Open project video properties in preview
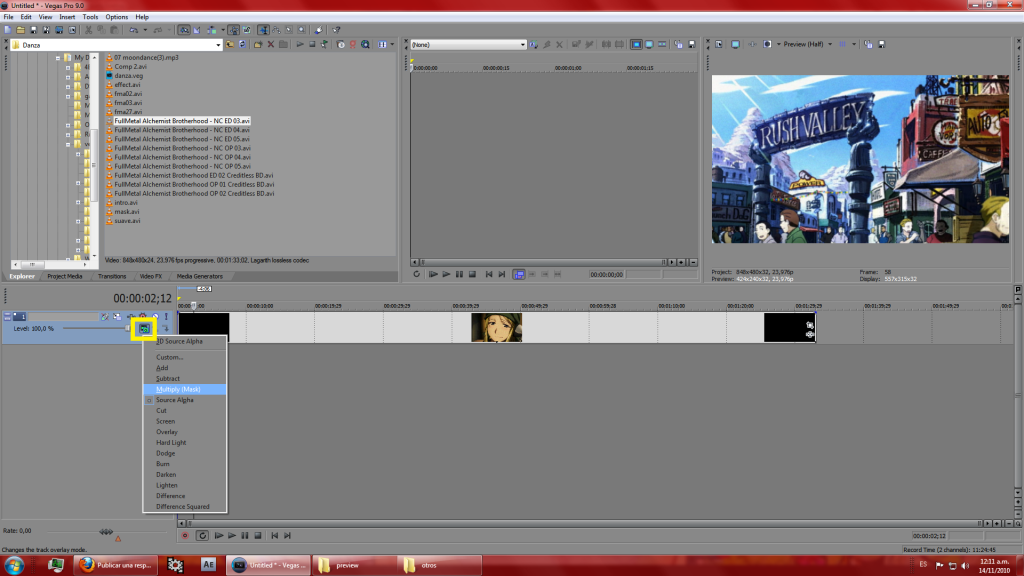The height and width of the screenshot is (576, 1024). 719,44
